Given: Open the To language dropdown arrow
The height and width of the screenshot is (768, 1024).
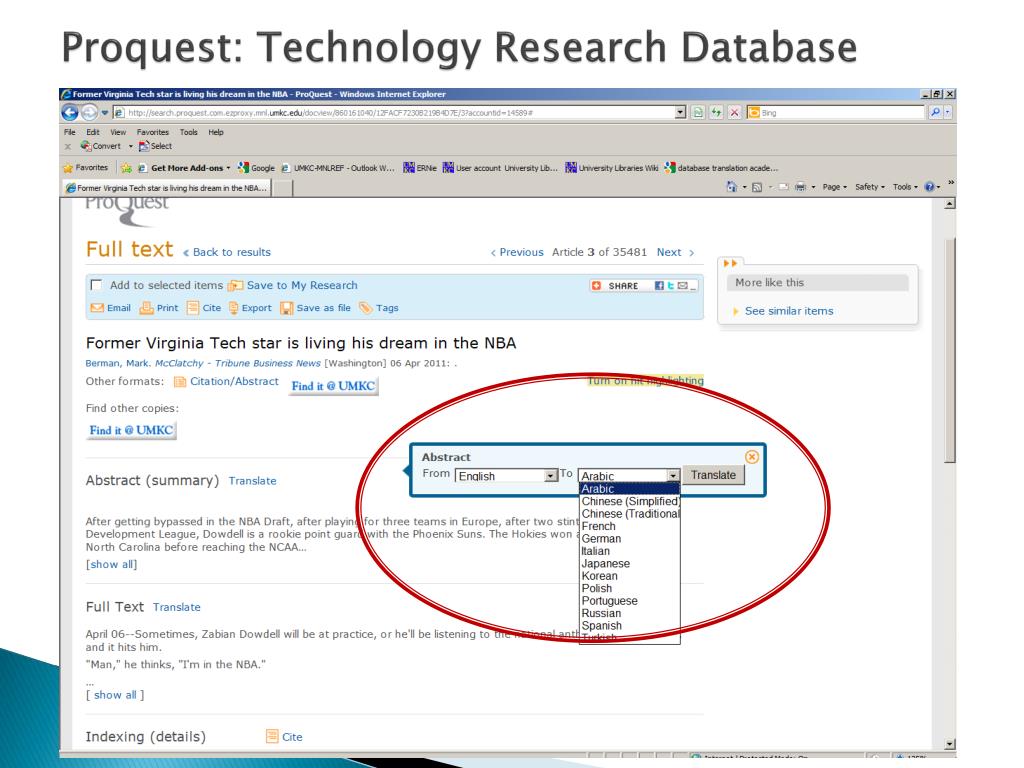Looking at the screenshot, I should click(673, 476).
